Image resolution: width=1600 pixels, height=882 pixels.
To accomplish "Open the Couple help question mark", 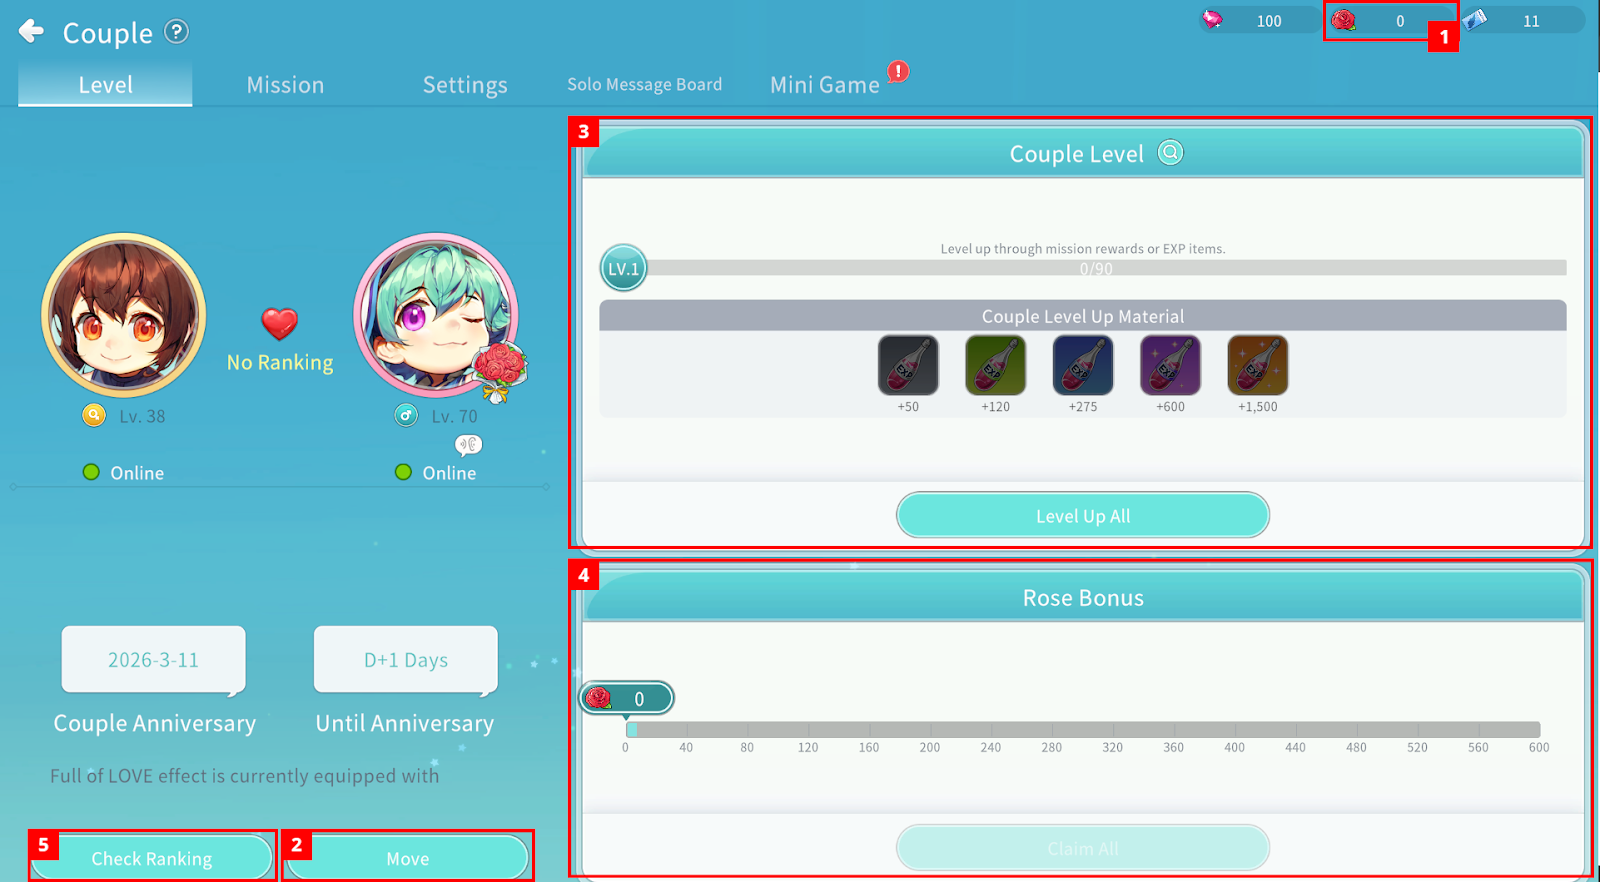I will [x=177, y=32].
